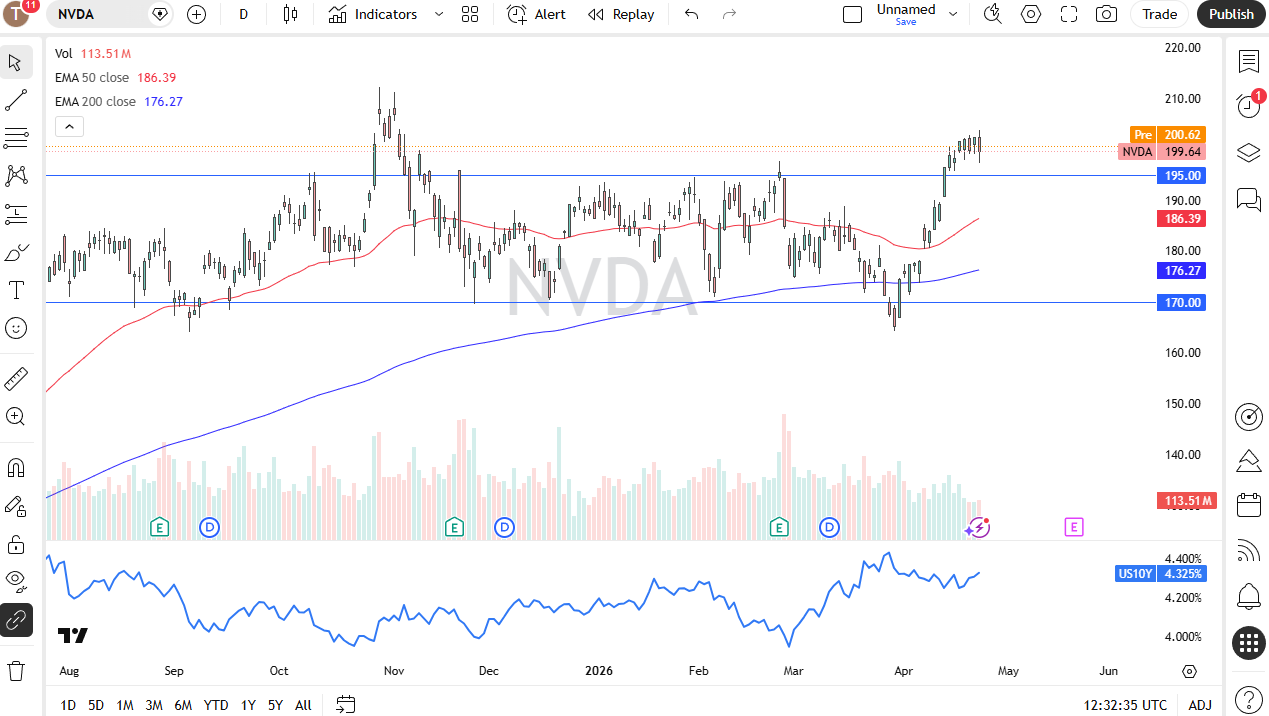This screenshot has width=1269, height=716.
Task: Select the YTD date range
Action: [x=216, y=705]
